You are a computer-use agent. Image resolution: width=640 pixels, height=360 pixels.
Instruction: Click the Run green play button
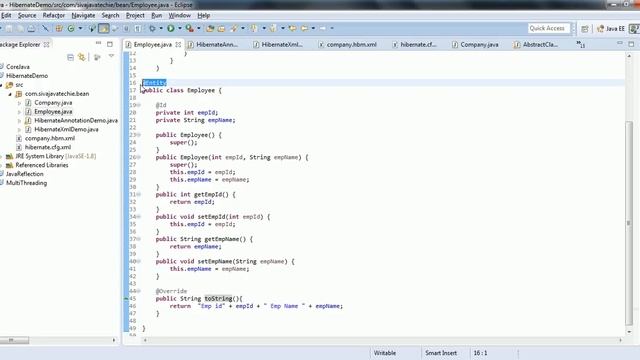(171, 28)
